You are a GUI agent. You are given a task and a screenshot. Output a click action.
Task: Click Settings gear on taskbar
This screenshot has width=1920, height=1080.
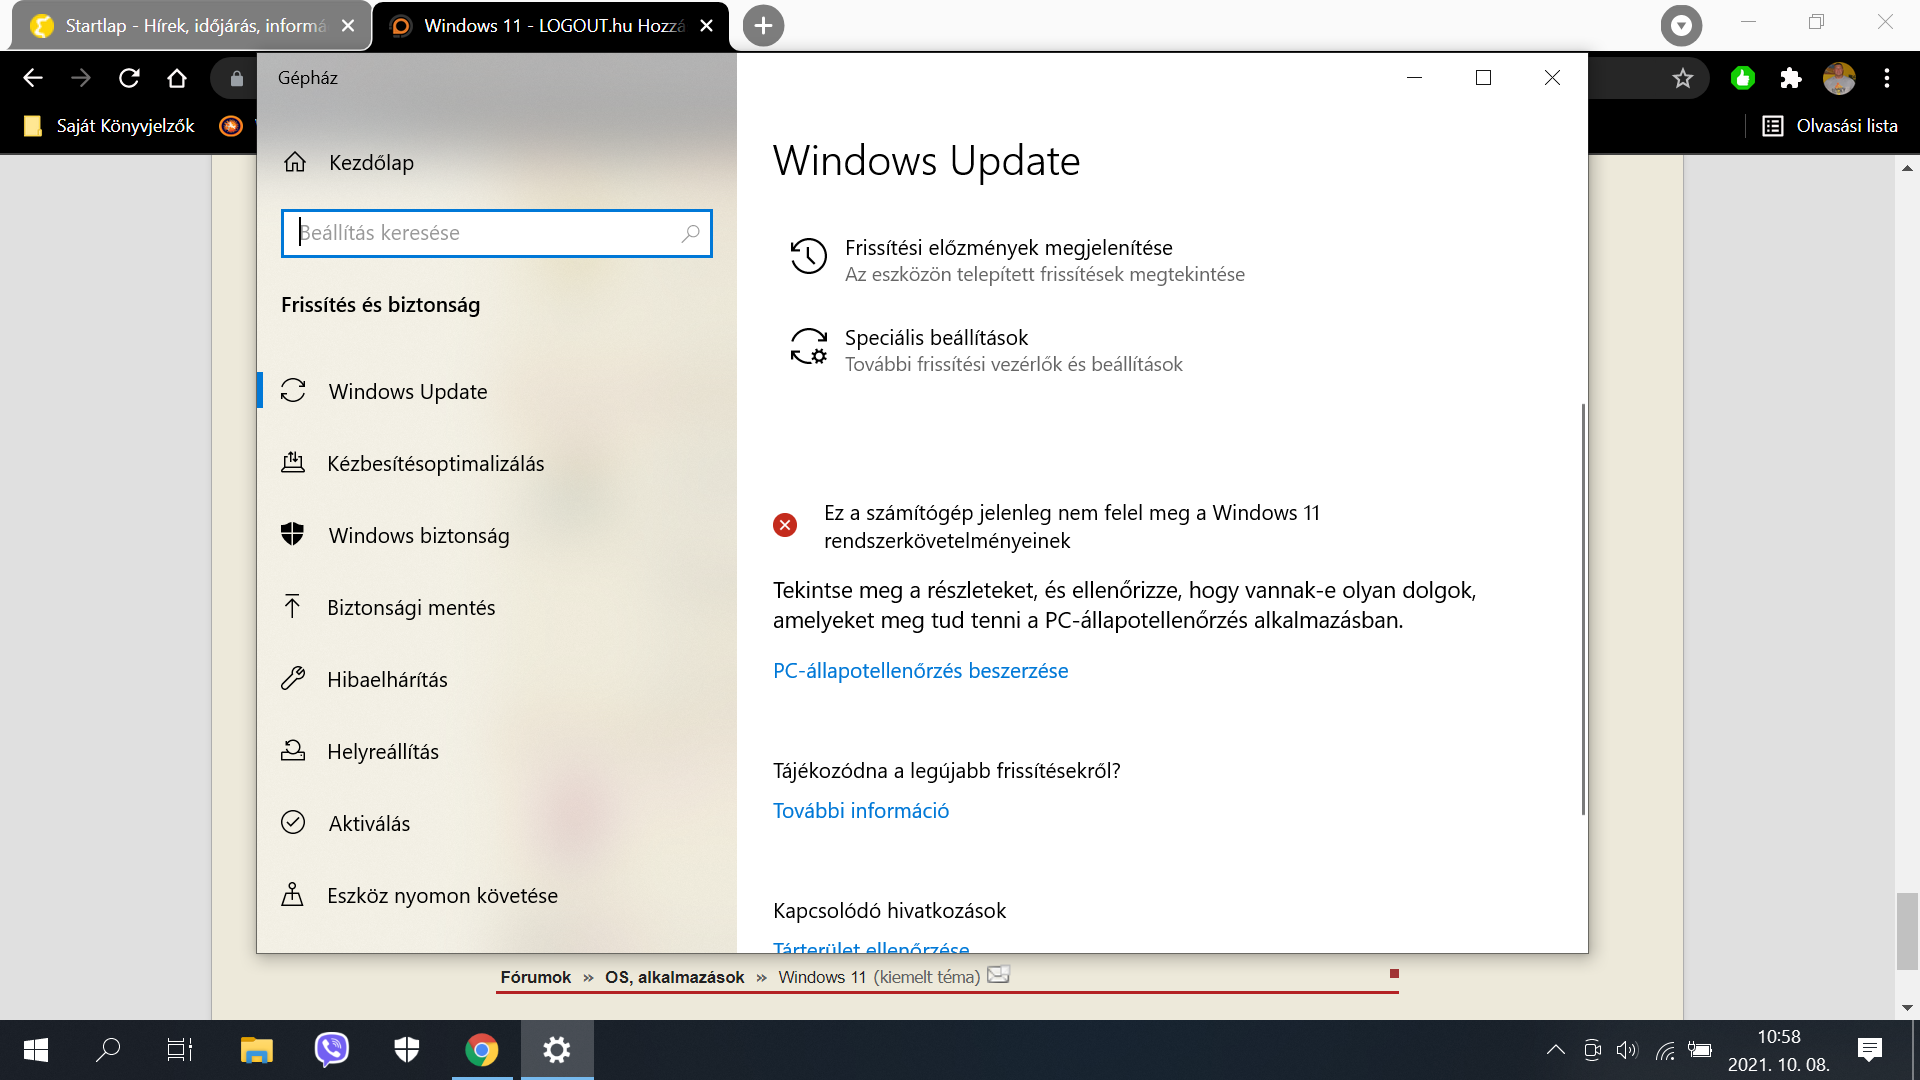pyautogui.click(x=556, y=1050)
